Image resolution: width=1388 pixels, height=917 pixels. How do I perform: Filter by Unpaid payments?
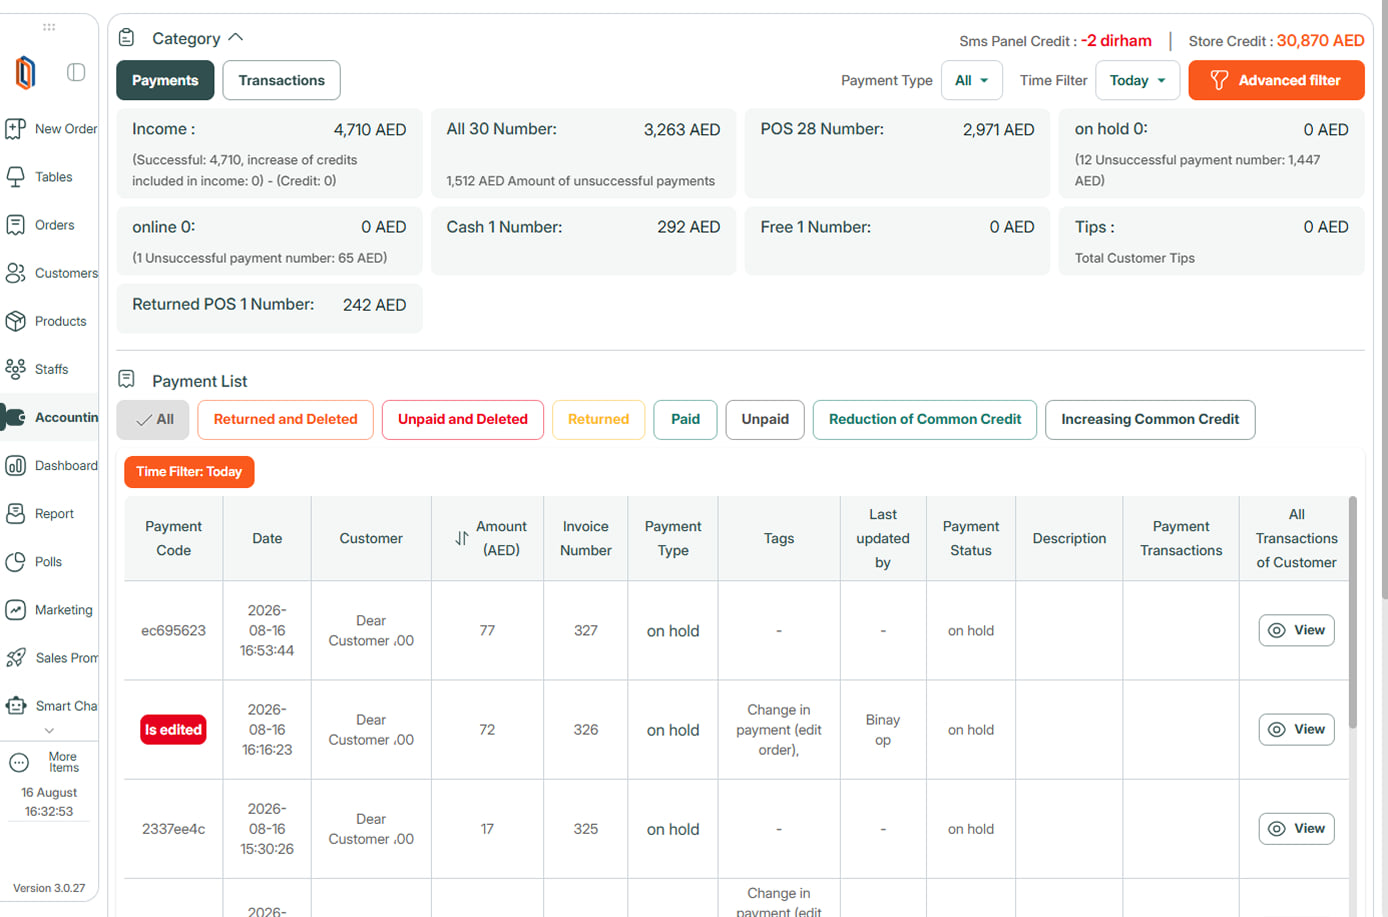[x=765, y=419]
